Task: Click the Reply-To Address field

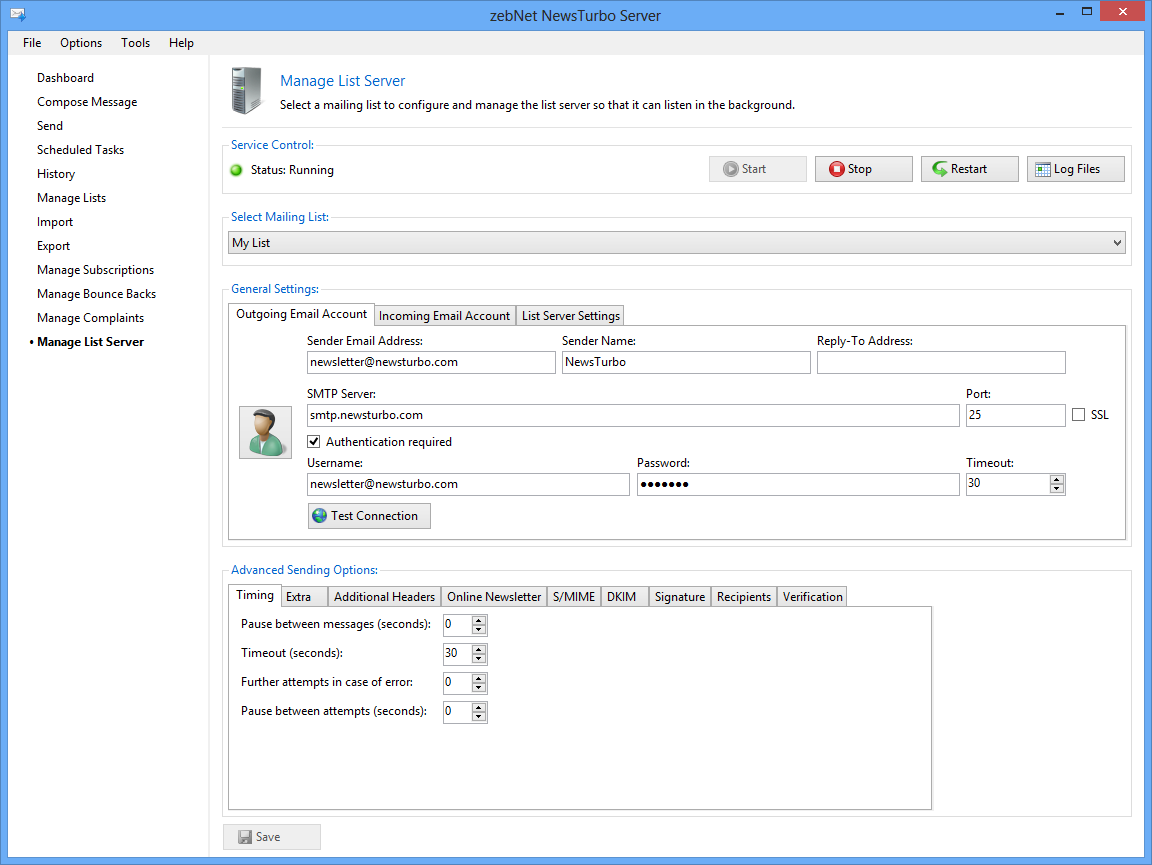Action: pyautogui.click(x=940, y=362)
